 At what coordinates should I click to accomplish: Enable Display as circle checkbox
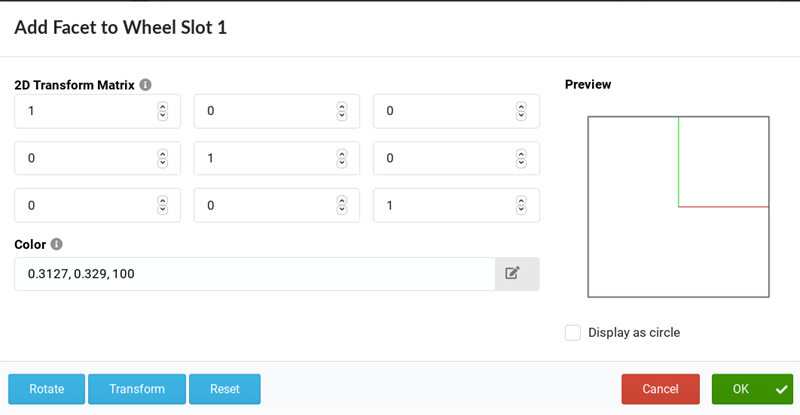pyautogui.click(x=573, y=332)
